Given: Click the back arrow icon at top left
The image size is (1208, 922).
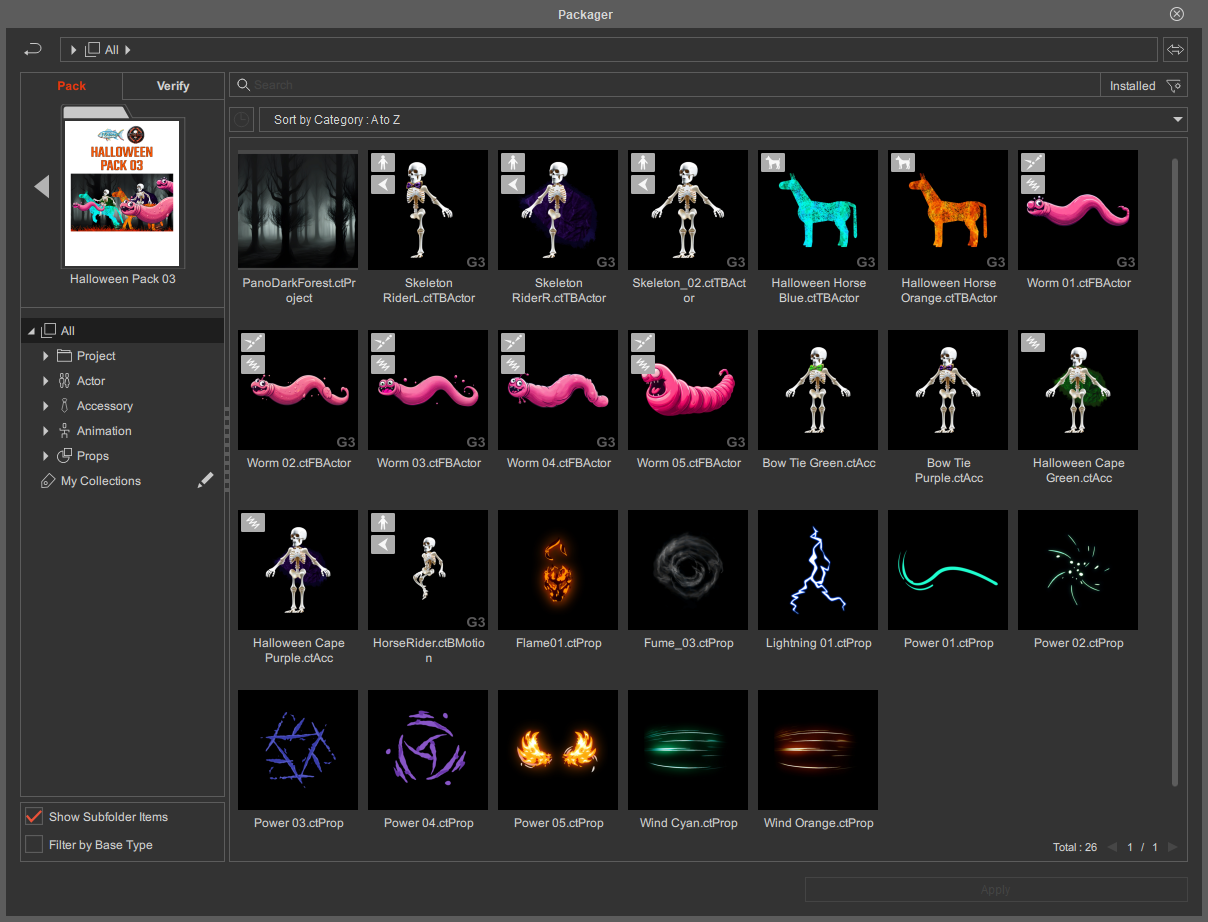Looking at the screenshot, I should (33, 49).
